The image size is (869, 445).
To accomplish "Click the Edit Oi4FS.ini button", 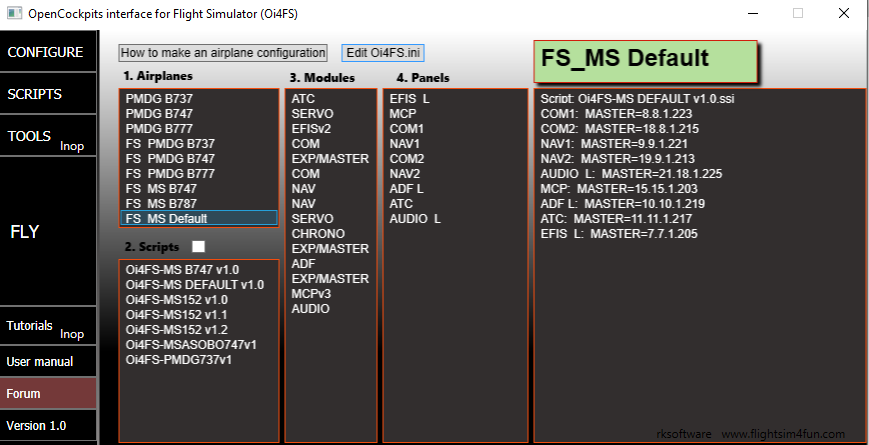I will tap(383, 53).
